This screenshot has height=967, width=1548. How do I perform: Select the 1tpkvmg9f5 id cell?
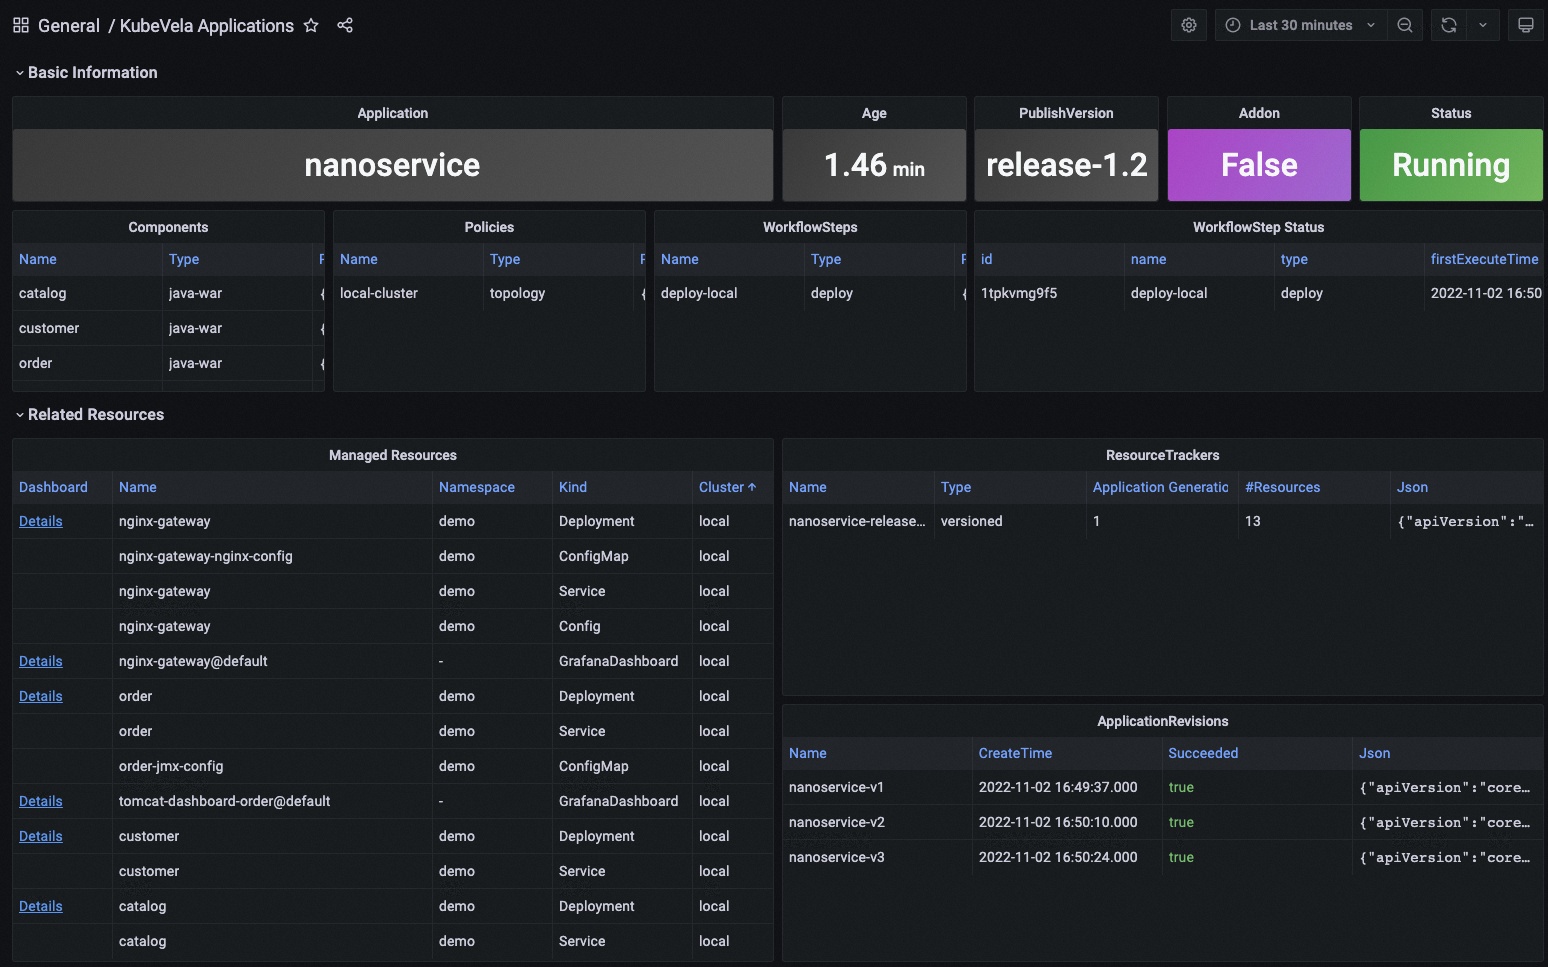tap(1049, 293)
